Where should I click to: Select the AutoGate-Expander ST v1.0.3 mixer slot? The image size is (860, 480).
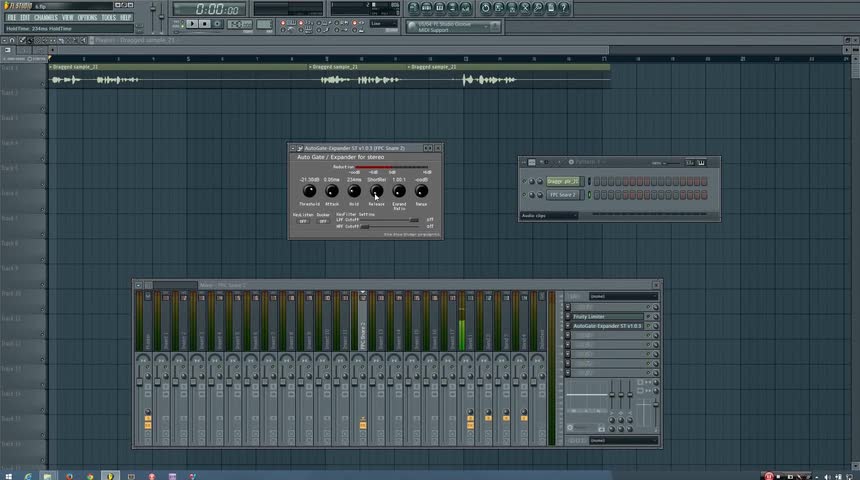pyautogui.click(x=607, y=326)
